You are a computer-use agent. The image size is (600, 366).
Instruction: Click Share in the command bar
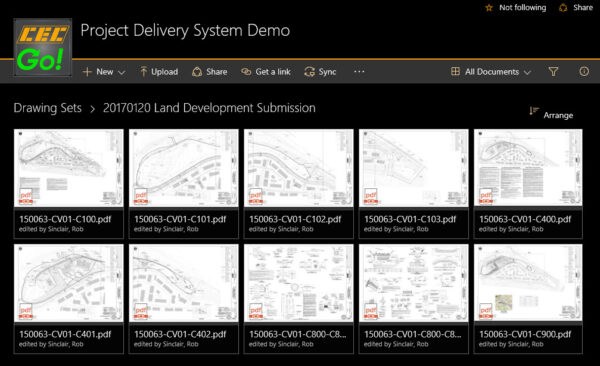pyautogui.click(x=210, y=72)
